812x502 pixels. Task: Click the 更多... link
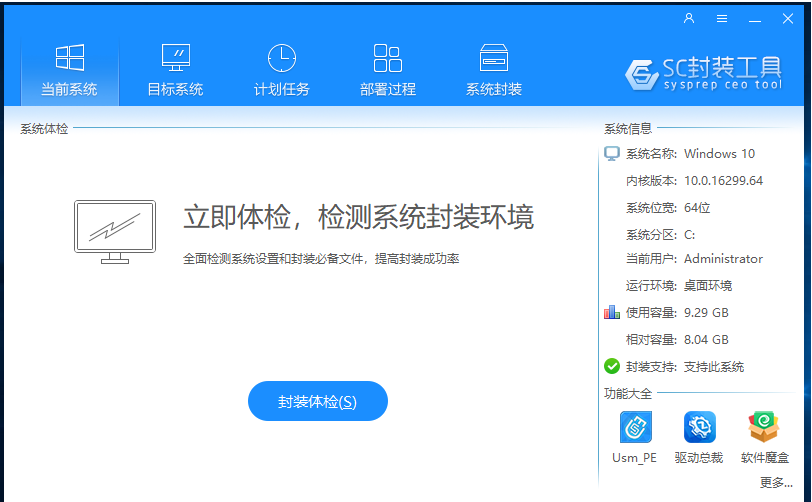point(776,482)
